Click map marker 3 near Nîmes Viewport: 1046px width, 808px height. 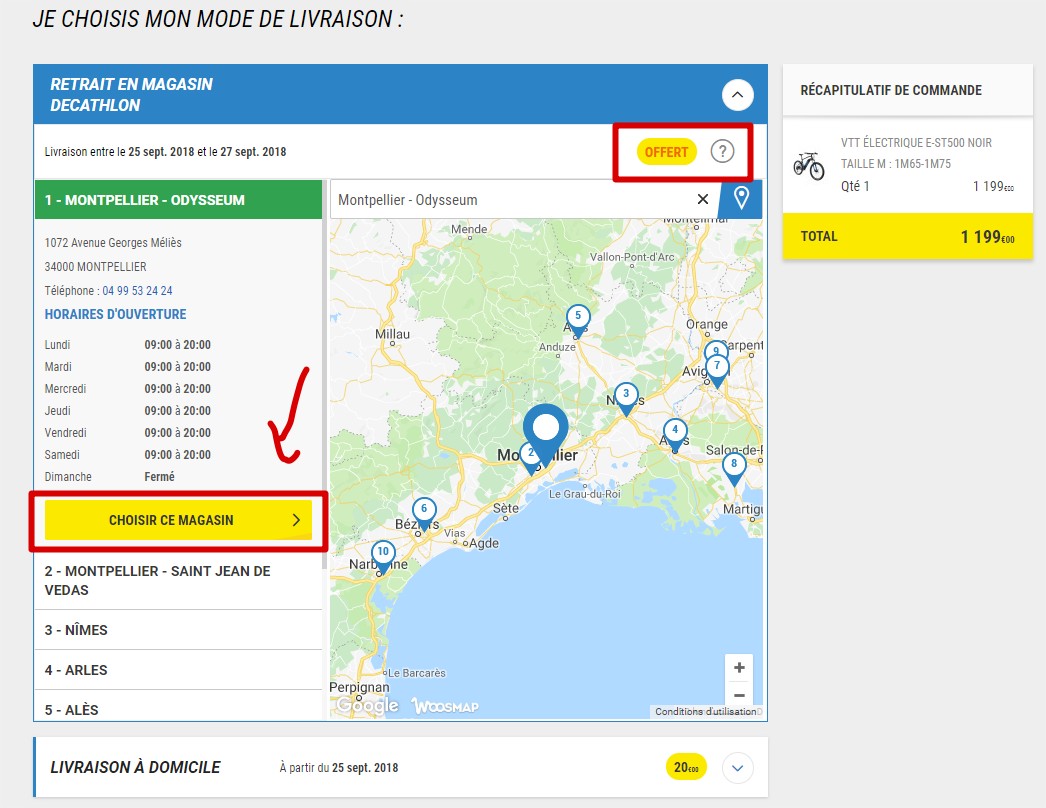point(626,396)
